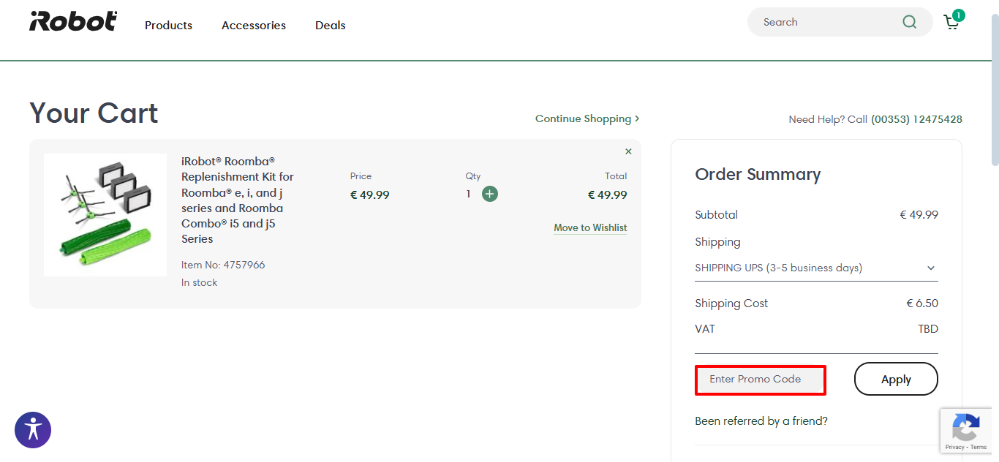This screenshot has width=999, height=462.
Task: Click the reCAPTCHA badge
Action: [x=967, y=430]
